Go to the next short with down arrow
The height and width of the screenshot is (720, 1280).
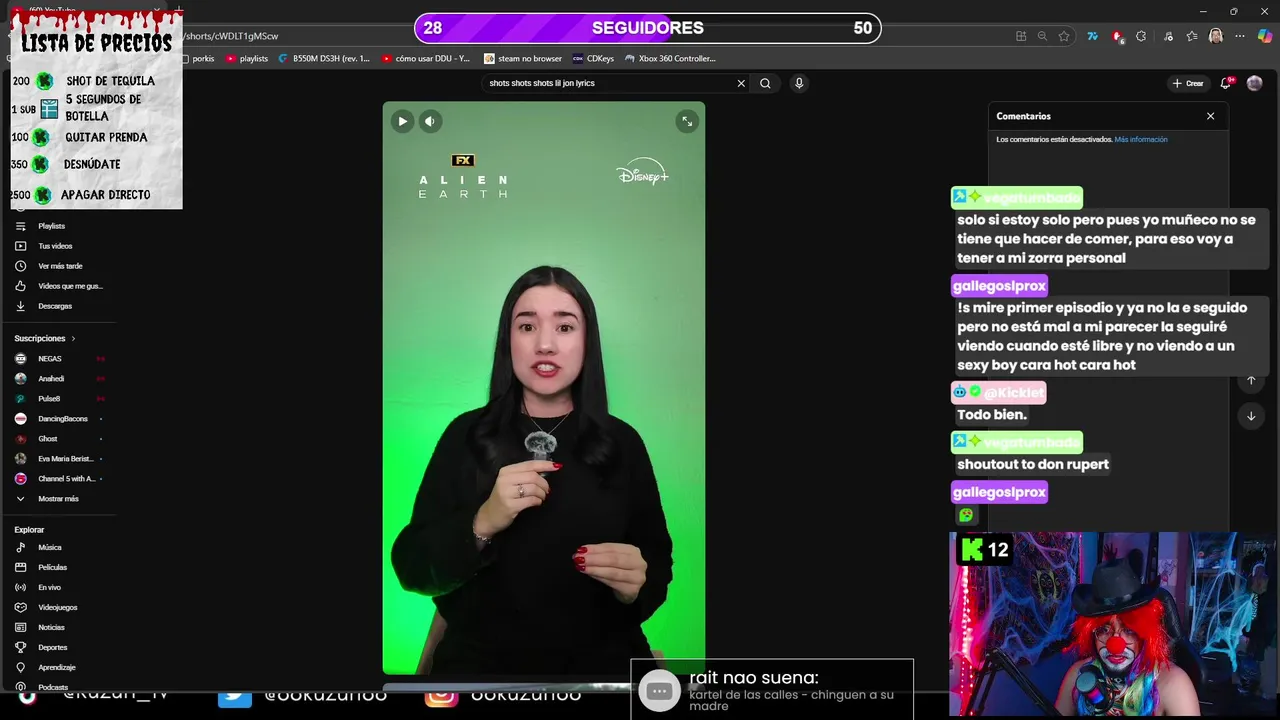(x=1250, y=416)
